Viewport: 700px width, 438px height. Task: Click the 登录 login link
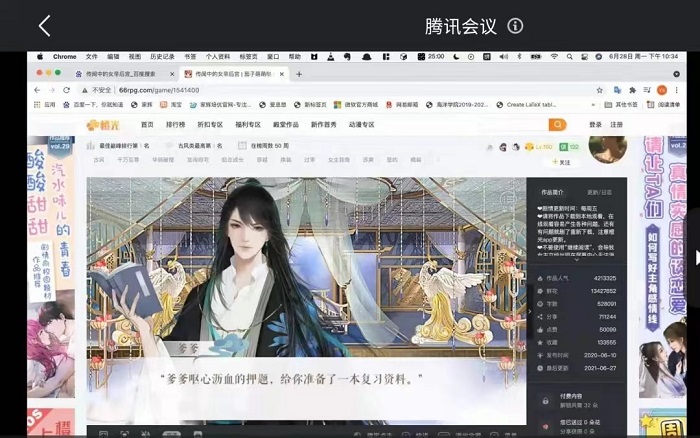point(595,125)
